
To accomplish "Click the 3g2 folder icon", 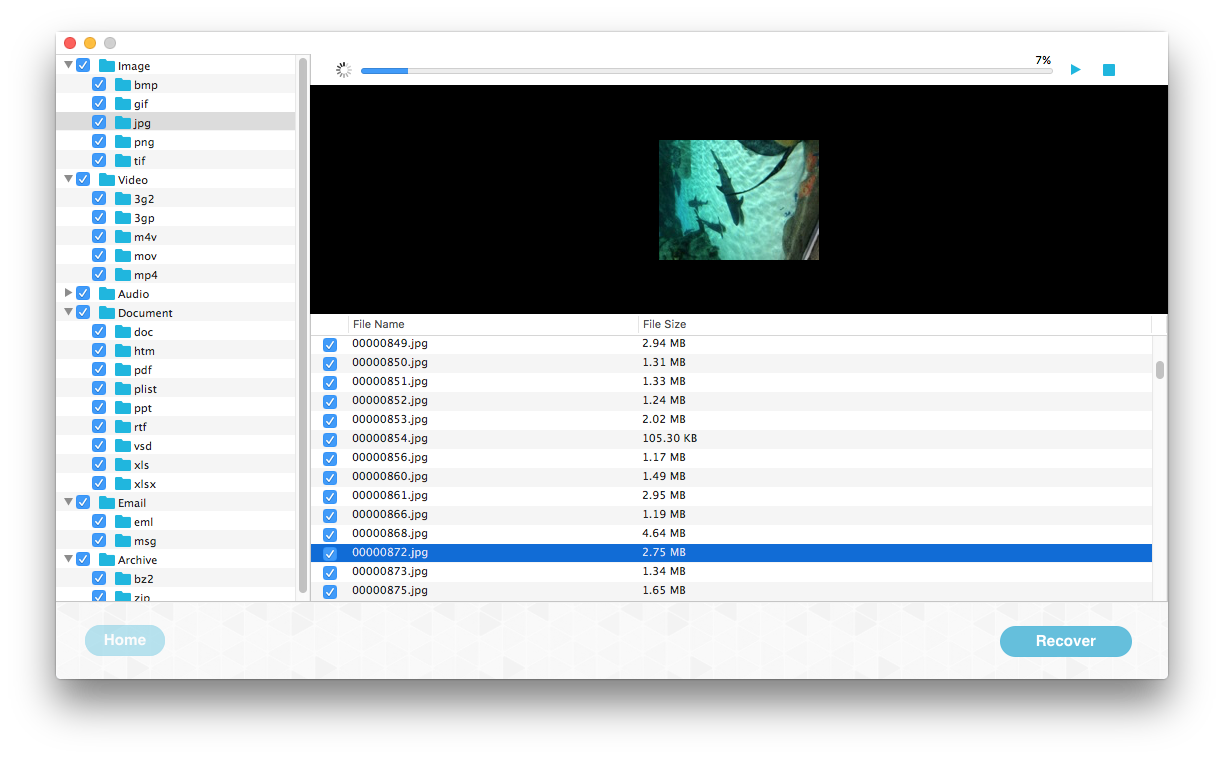I will 123,199.
